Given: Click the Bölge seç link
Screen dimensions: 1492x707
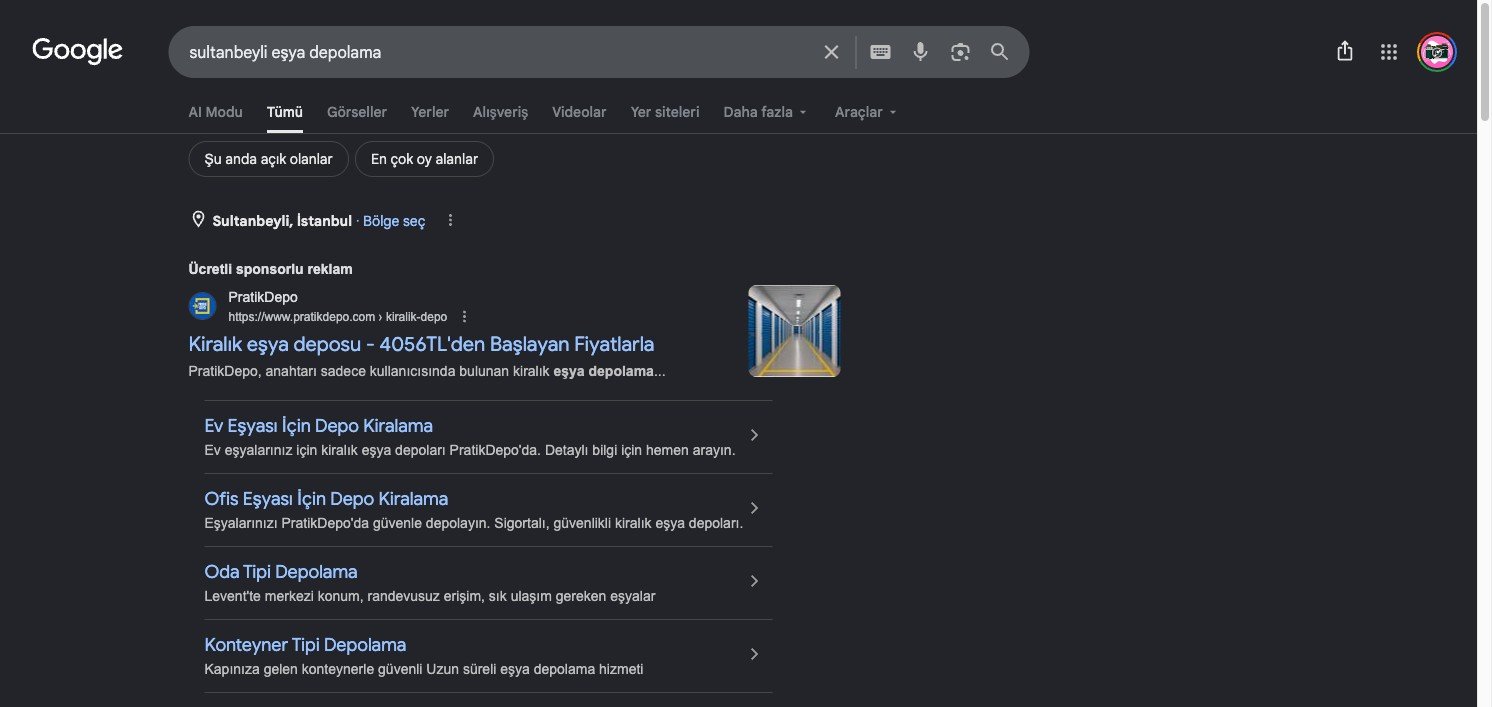Looking at the screenshot, I should click(394, 221).
